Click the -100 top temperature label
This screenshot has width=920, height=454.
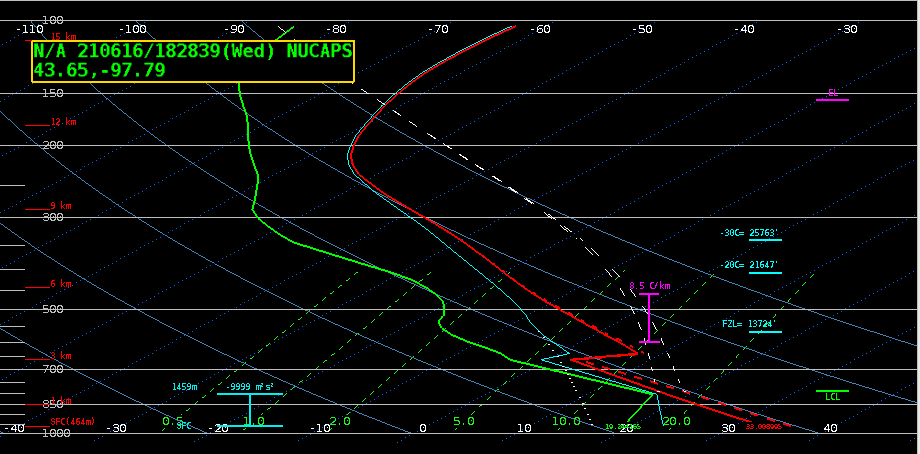coord(132,29)
